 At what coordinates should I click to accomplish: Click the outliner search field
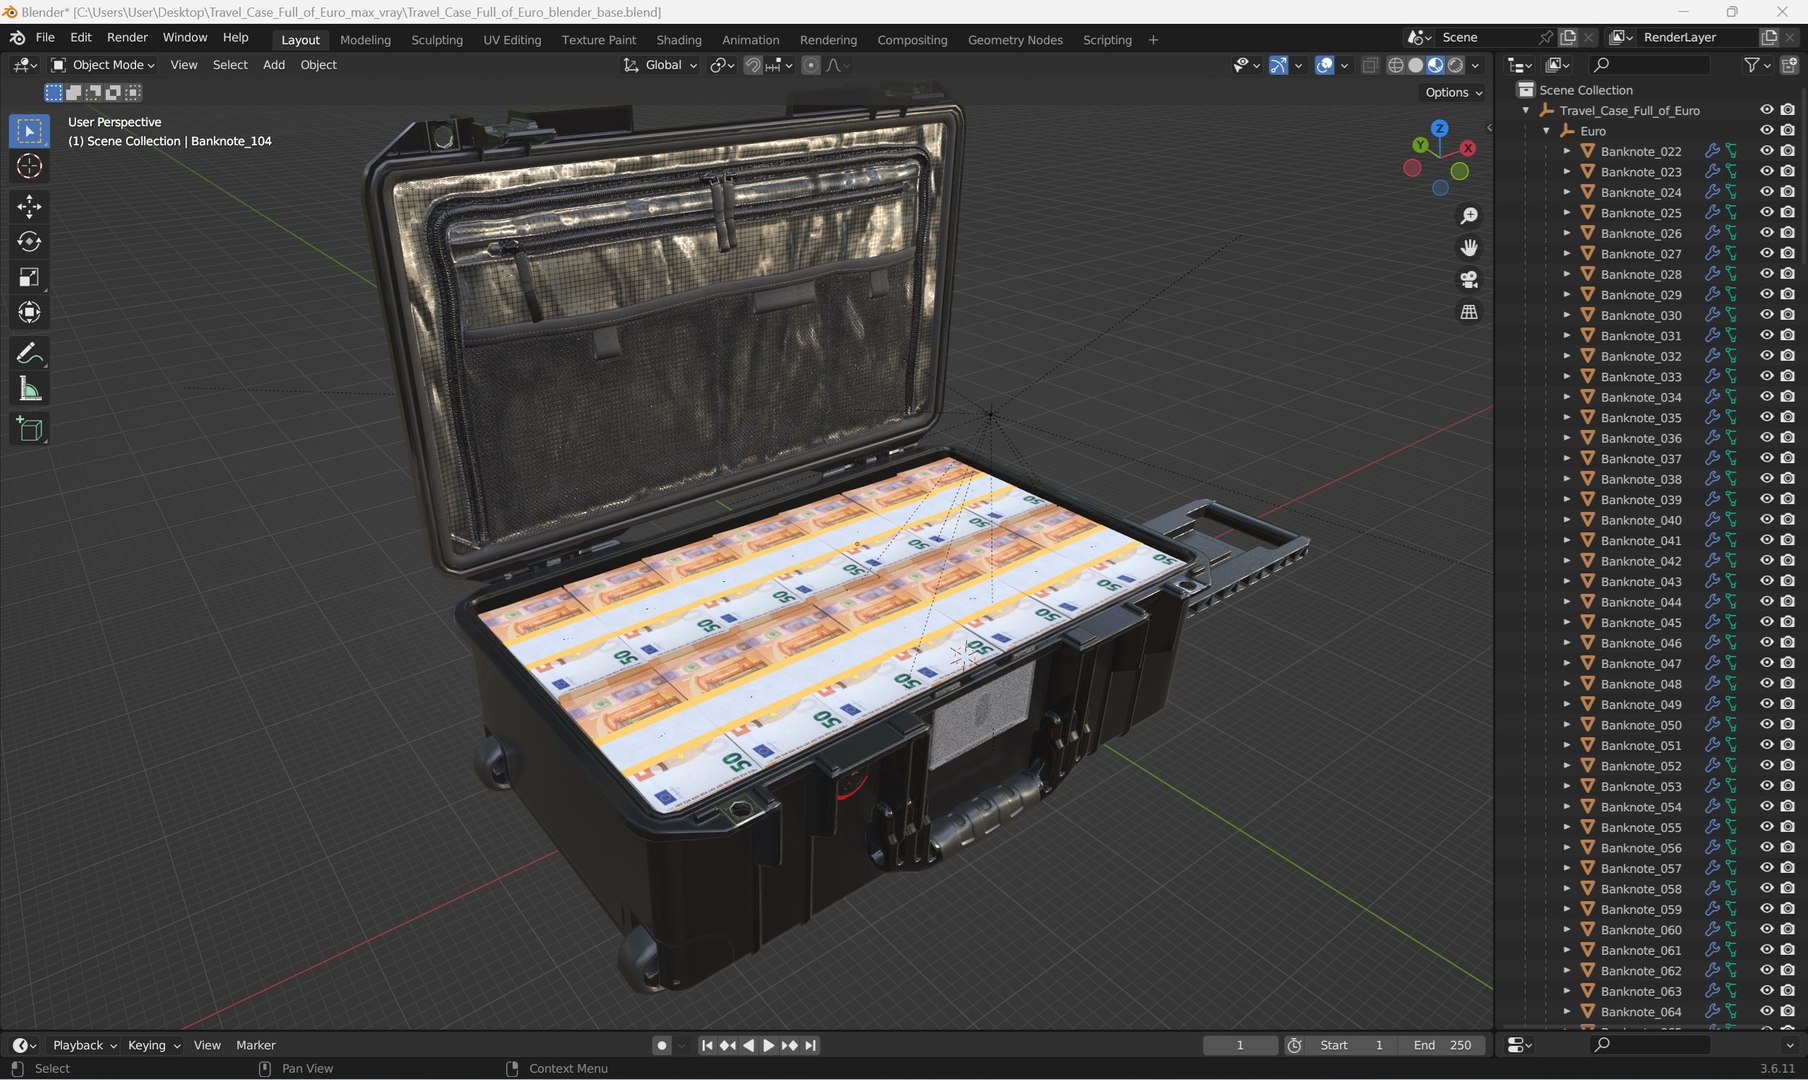pos(1650,65)
